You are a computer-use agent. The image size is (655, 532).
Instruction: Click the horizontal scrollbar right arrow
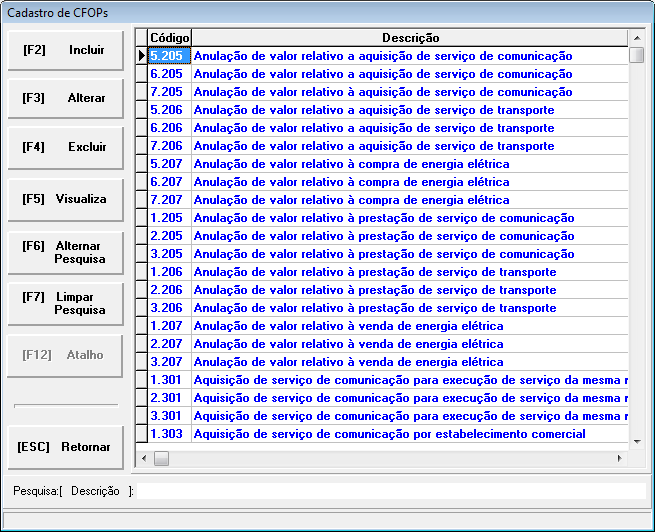[619, 458]
